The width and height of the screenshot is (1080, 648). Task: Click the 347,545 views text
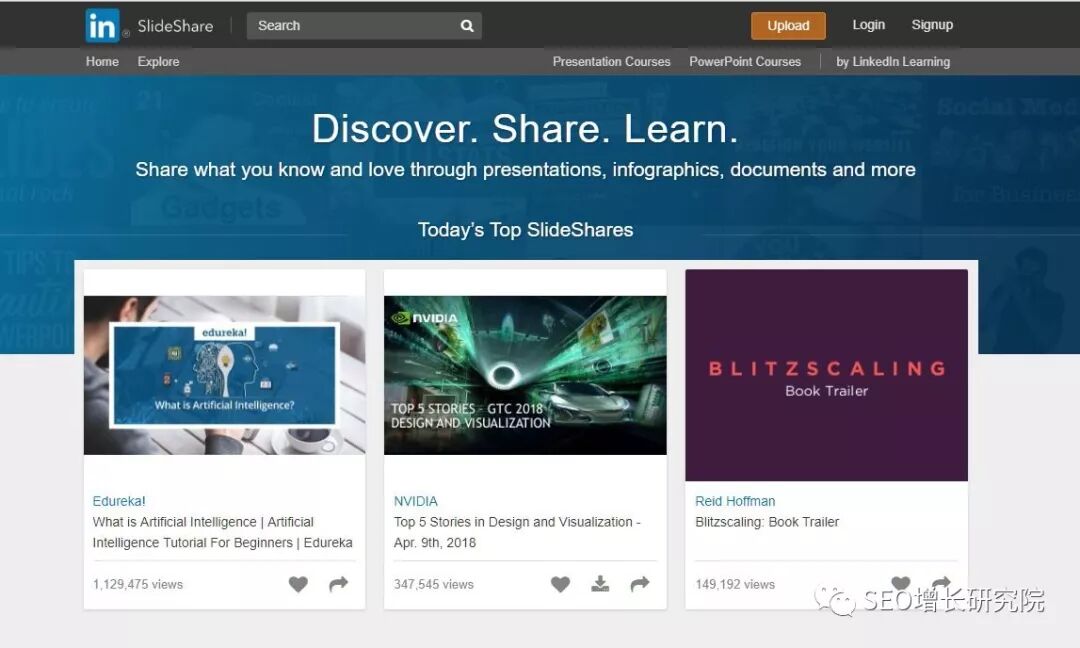point(434,584)
